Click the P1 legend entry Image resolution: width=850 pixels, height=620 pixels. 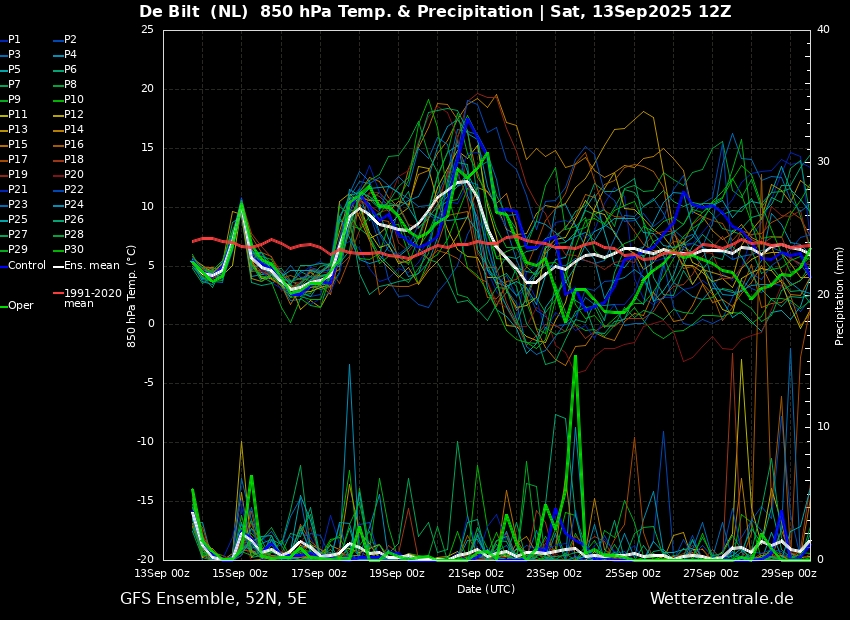coord(10,40)
